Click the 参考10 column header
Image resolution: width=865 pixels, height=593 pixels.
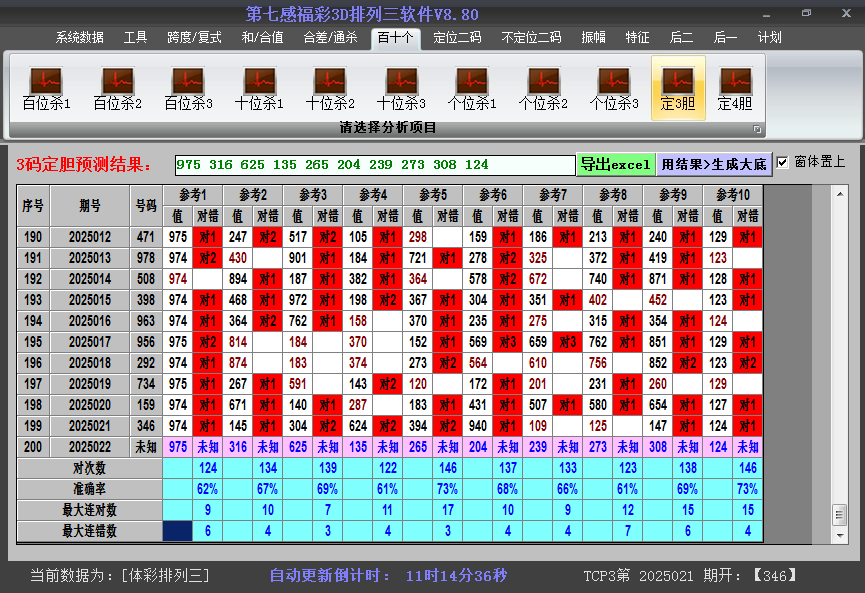pos(733,195)
